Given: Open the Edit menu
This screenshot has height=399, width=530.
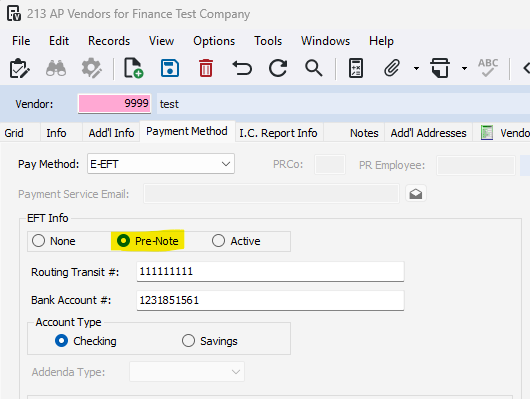Looking at the screenshot, I should point(59,41).
